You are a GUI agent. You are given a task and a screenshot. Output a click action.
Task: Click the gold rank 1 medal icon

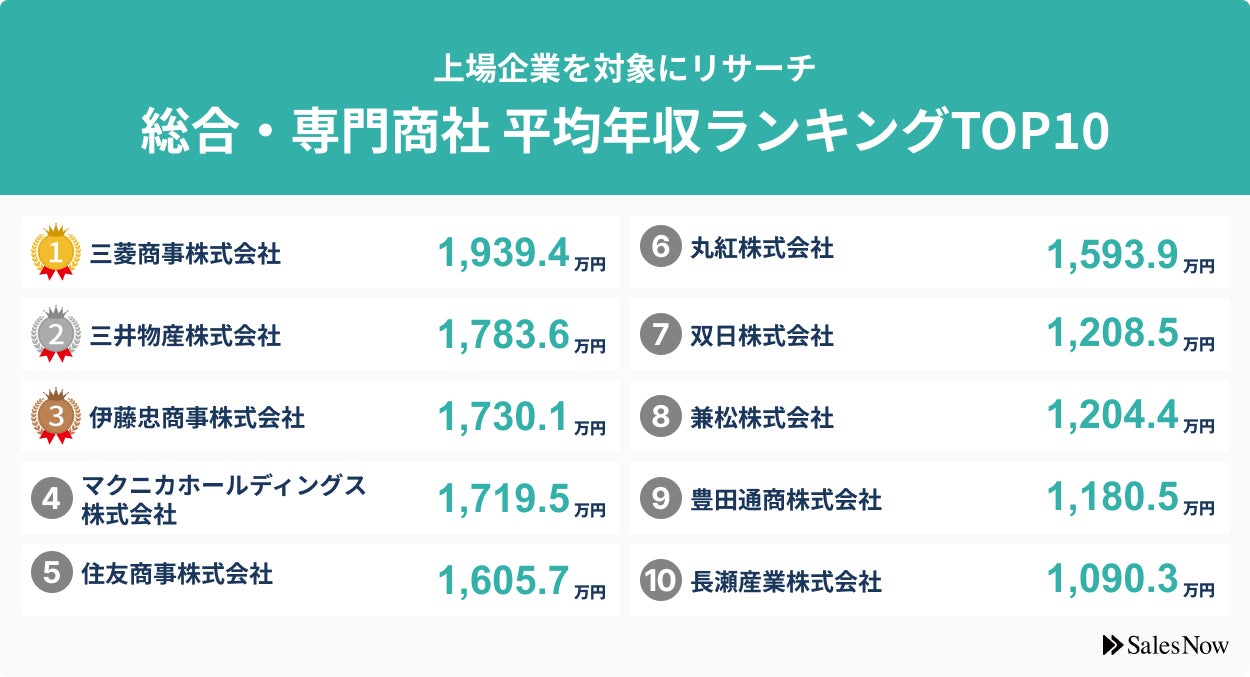click(x=55, y=253)
